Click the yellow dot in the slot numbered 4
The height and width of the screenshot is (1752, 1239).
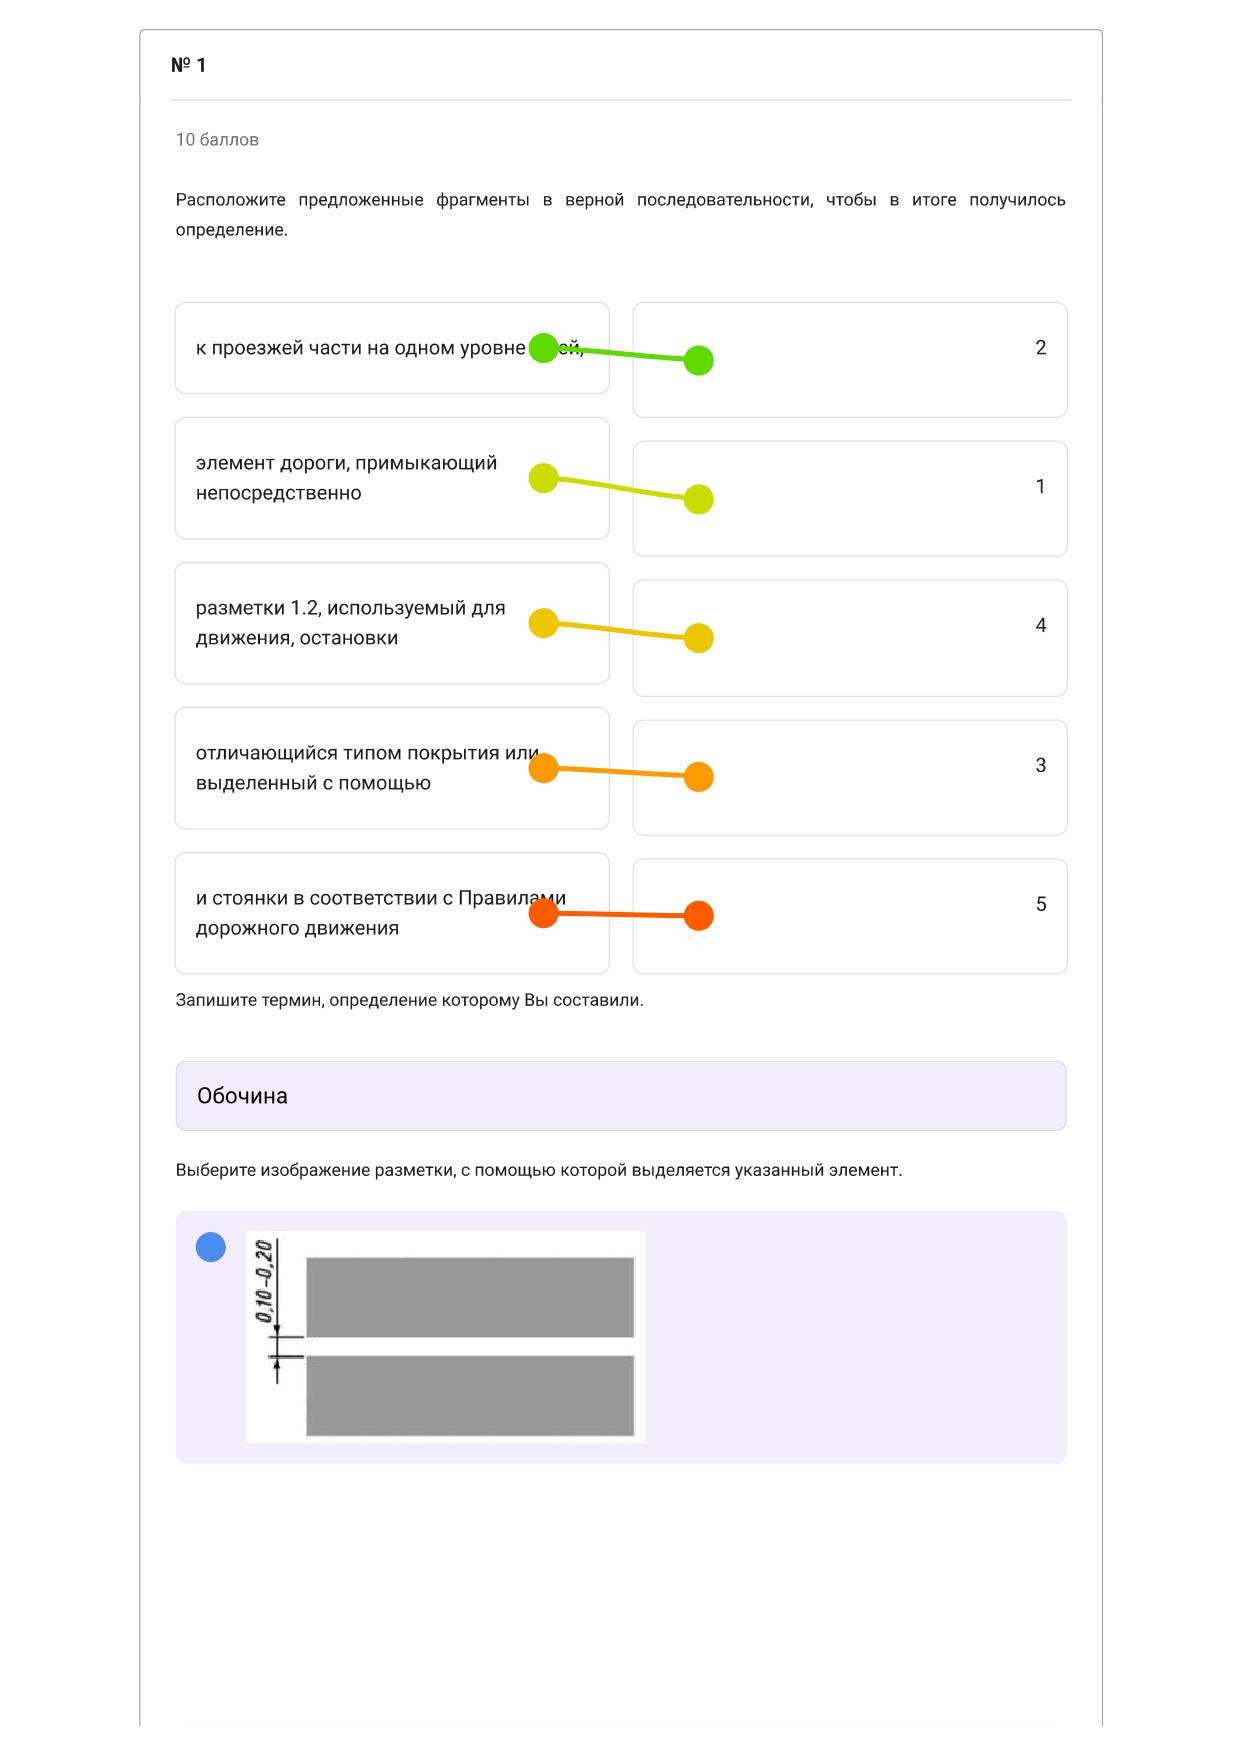[699, 638]
